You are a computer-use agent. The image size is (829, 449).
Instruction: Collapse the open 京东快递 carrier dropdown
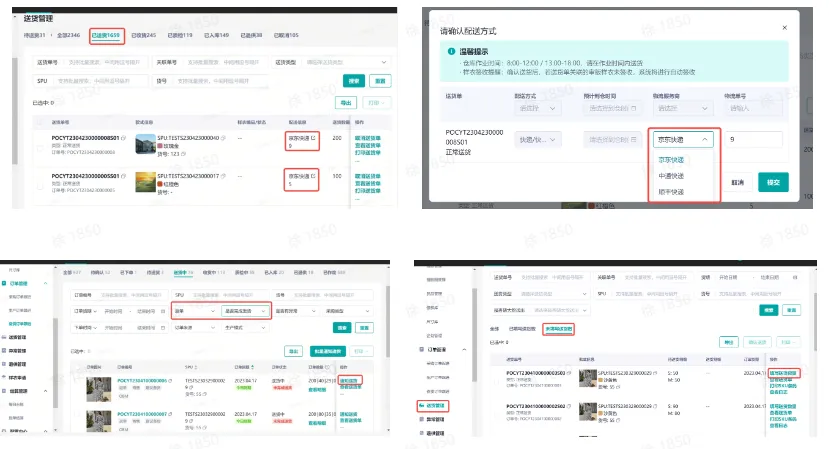683,140
